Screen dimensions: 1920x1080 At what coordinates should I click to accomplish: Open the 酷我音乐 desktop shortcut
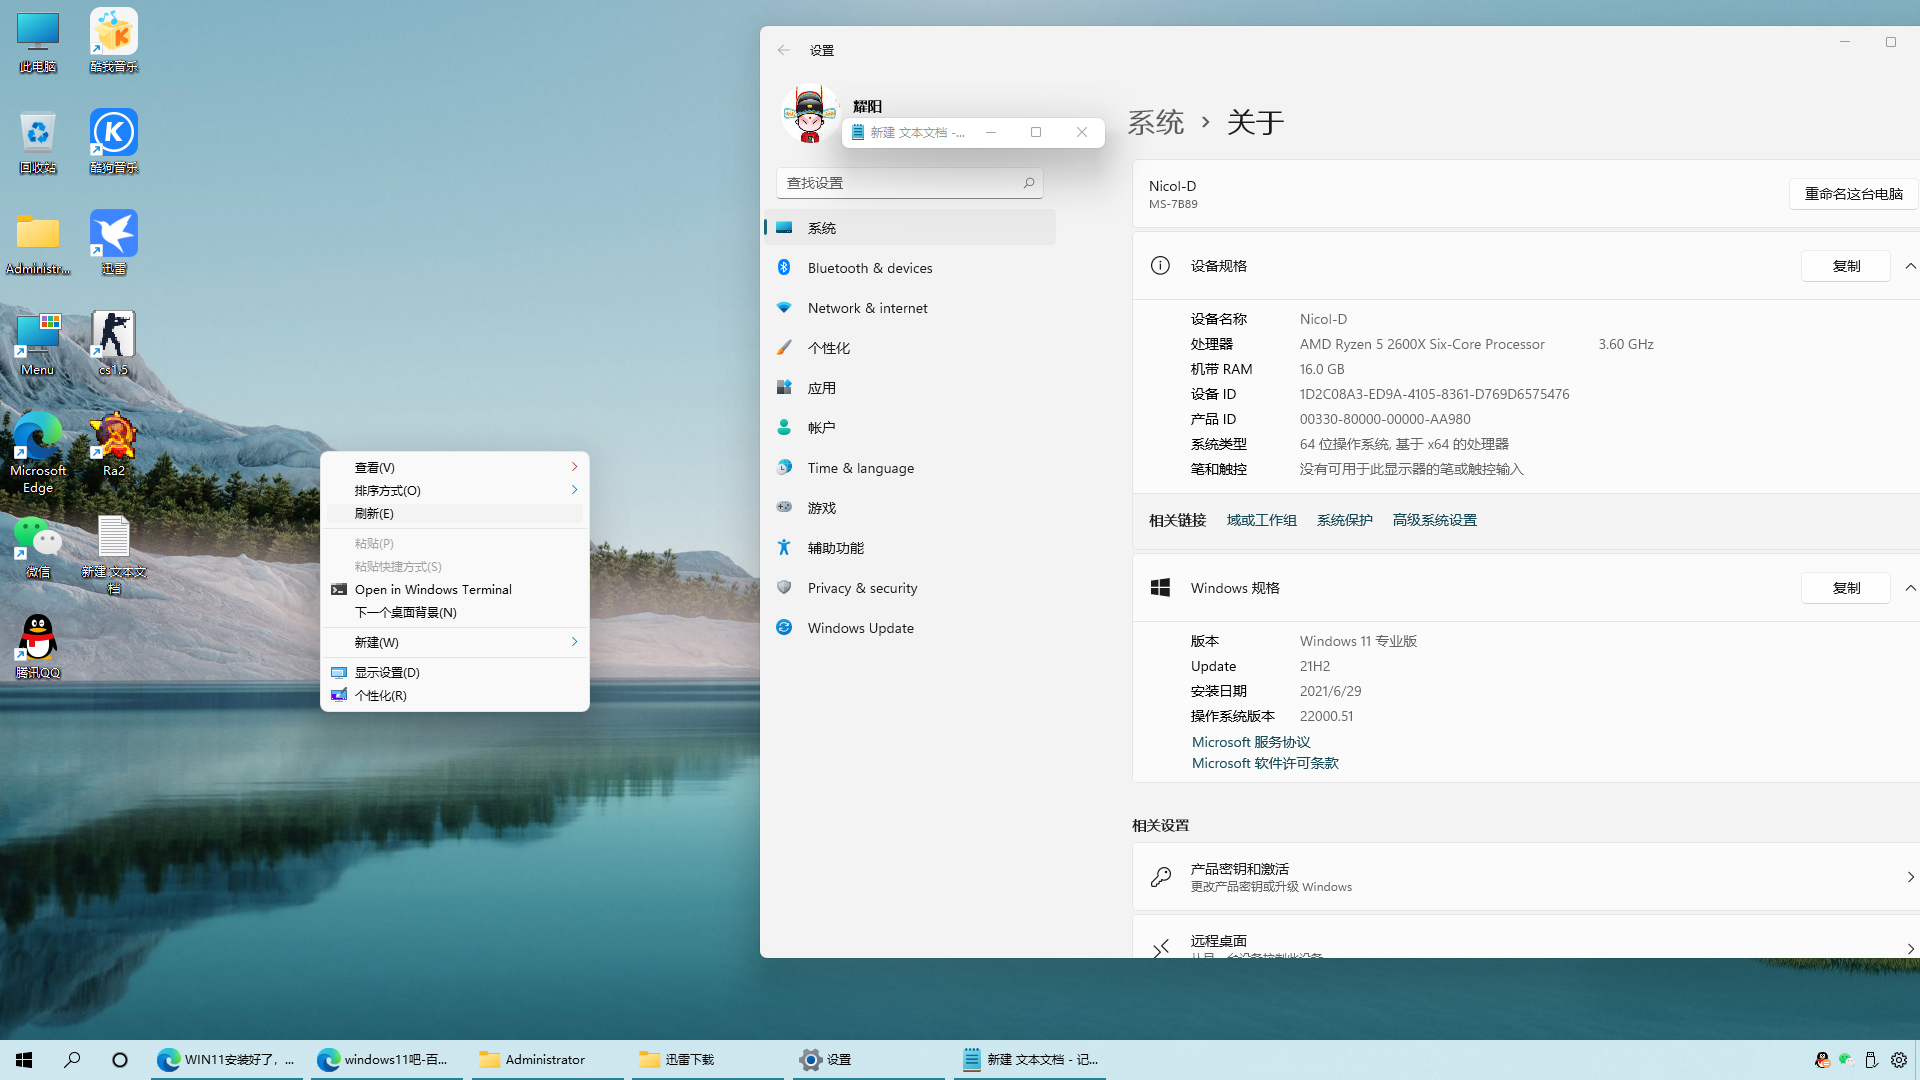(113, 42)
